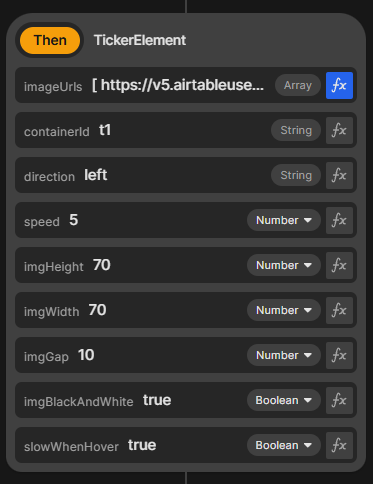Viewport: 373px width, 484px height.
Task: Click the Array type badge for imageUrls
Action: [x=298, y=85]
